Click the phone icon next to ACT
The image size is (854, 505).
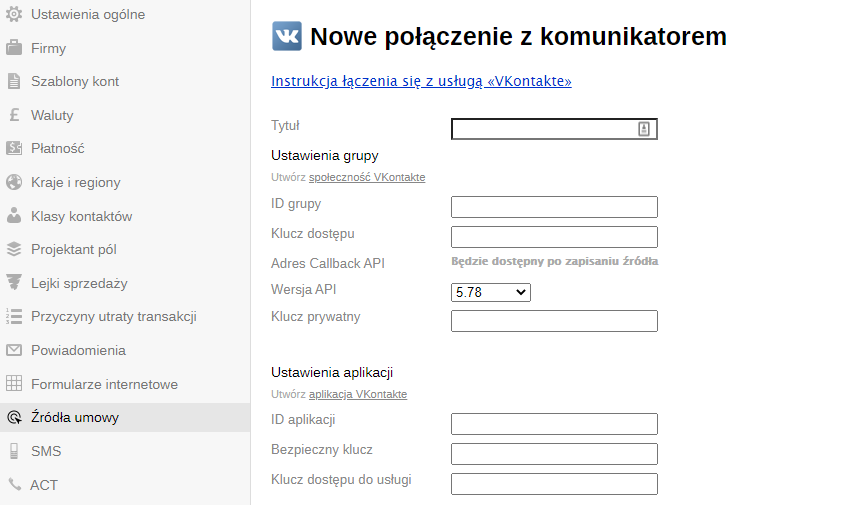[x=14, y=484]
